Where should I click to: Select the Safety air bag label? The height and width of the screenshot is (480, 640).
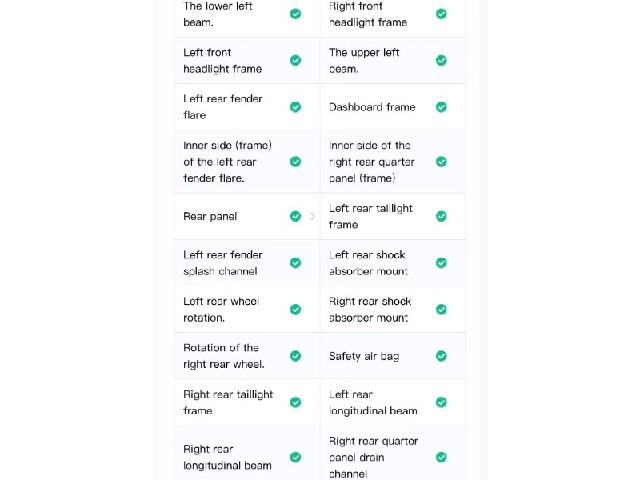(x=364, y=356)
